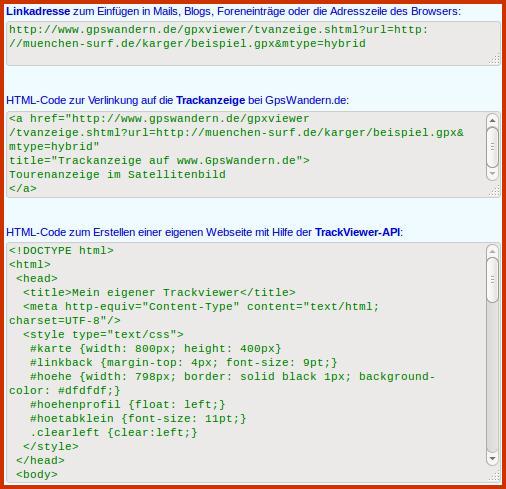Click the '<!DOCTYPE html>' code line

[61, 251]
